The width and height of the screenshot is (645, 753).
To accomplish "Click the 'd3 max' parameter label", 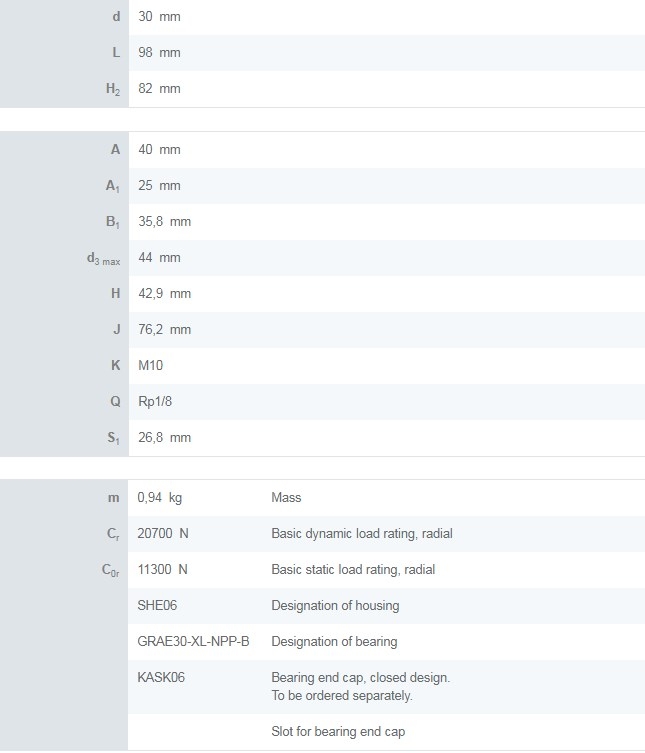I will click(104, 259).
